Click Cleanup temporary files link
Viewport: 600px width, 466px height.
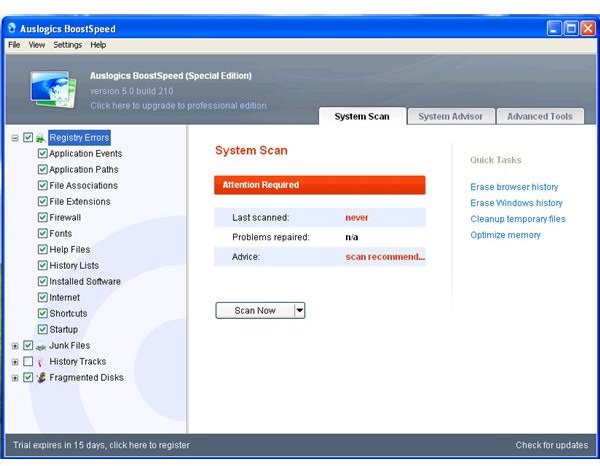[x=518, y=219]
